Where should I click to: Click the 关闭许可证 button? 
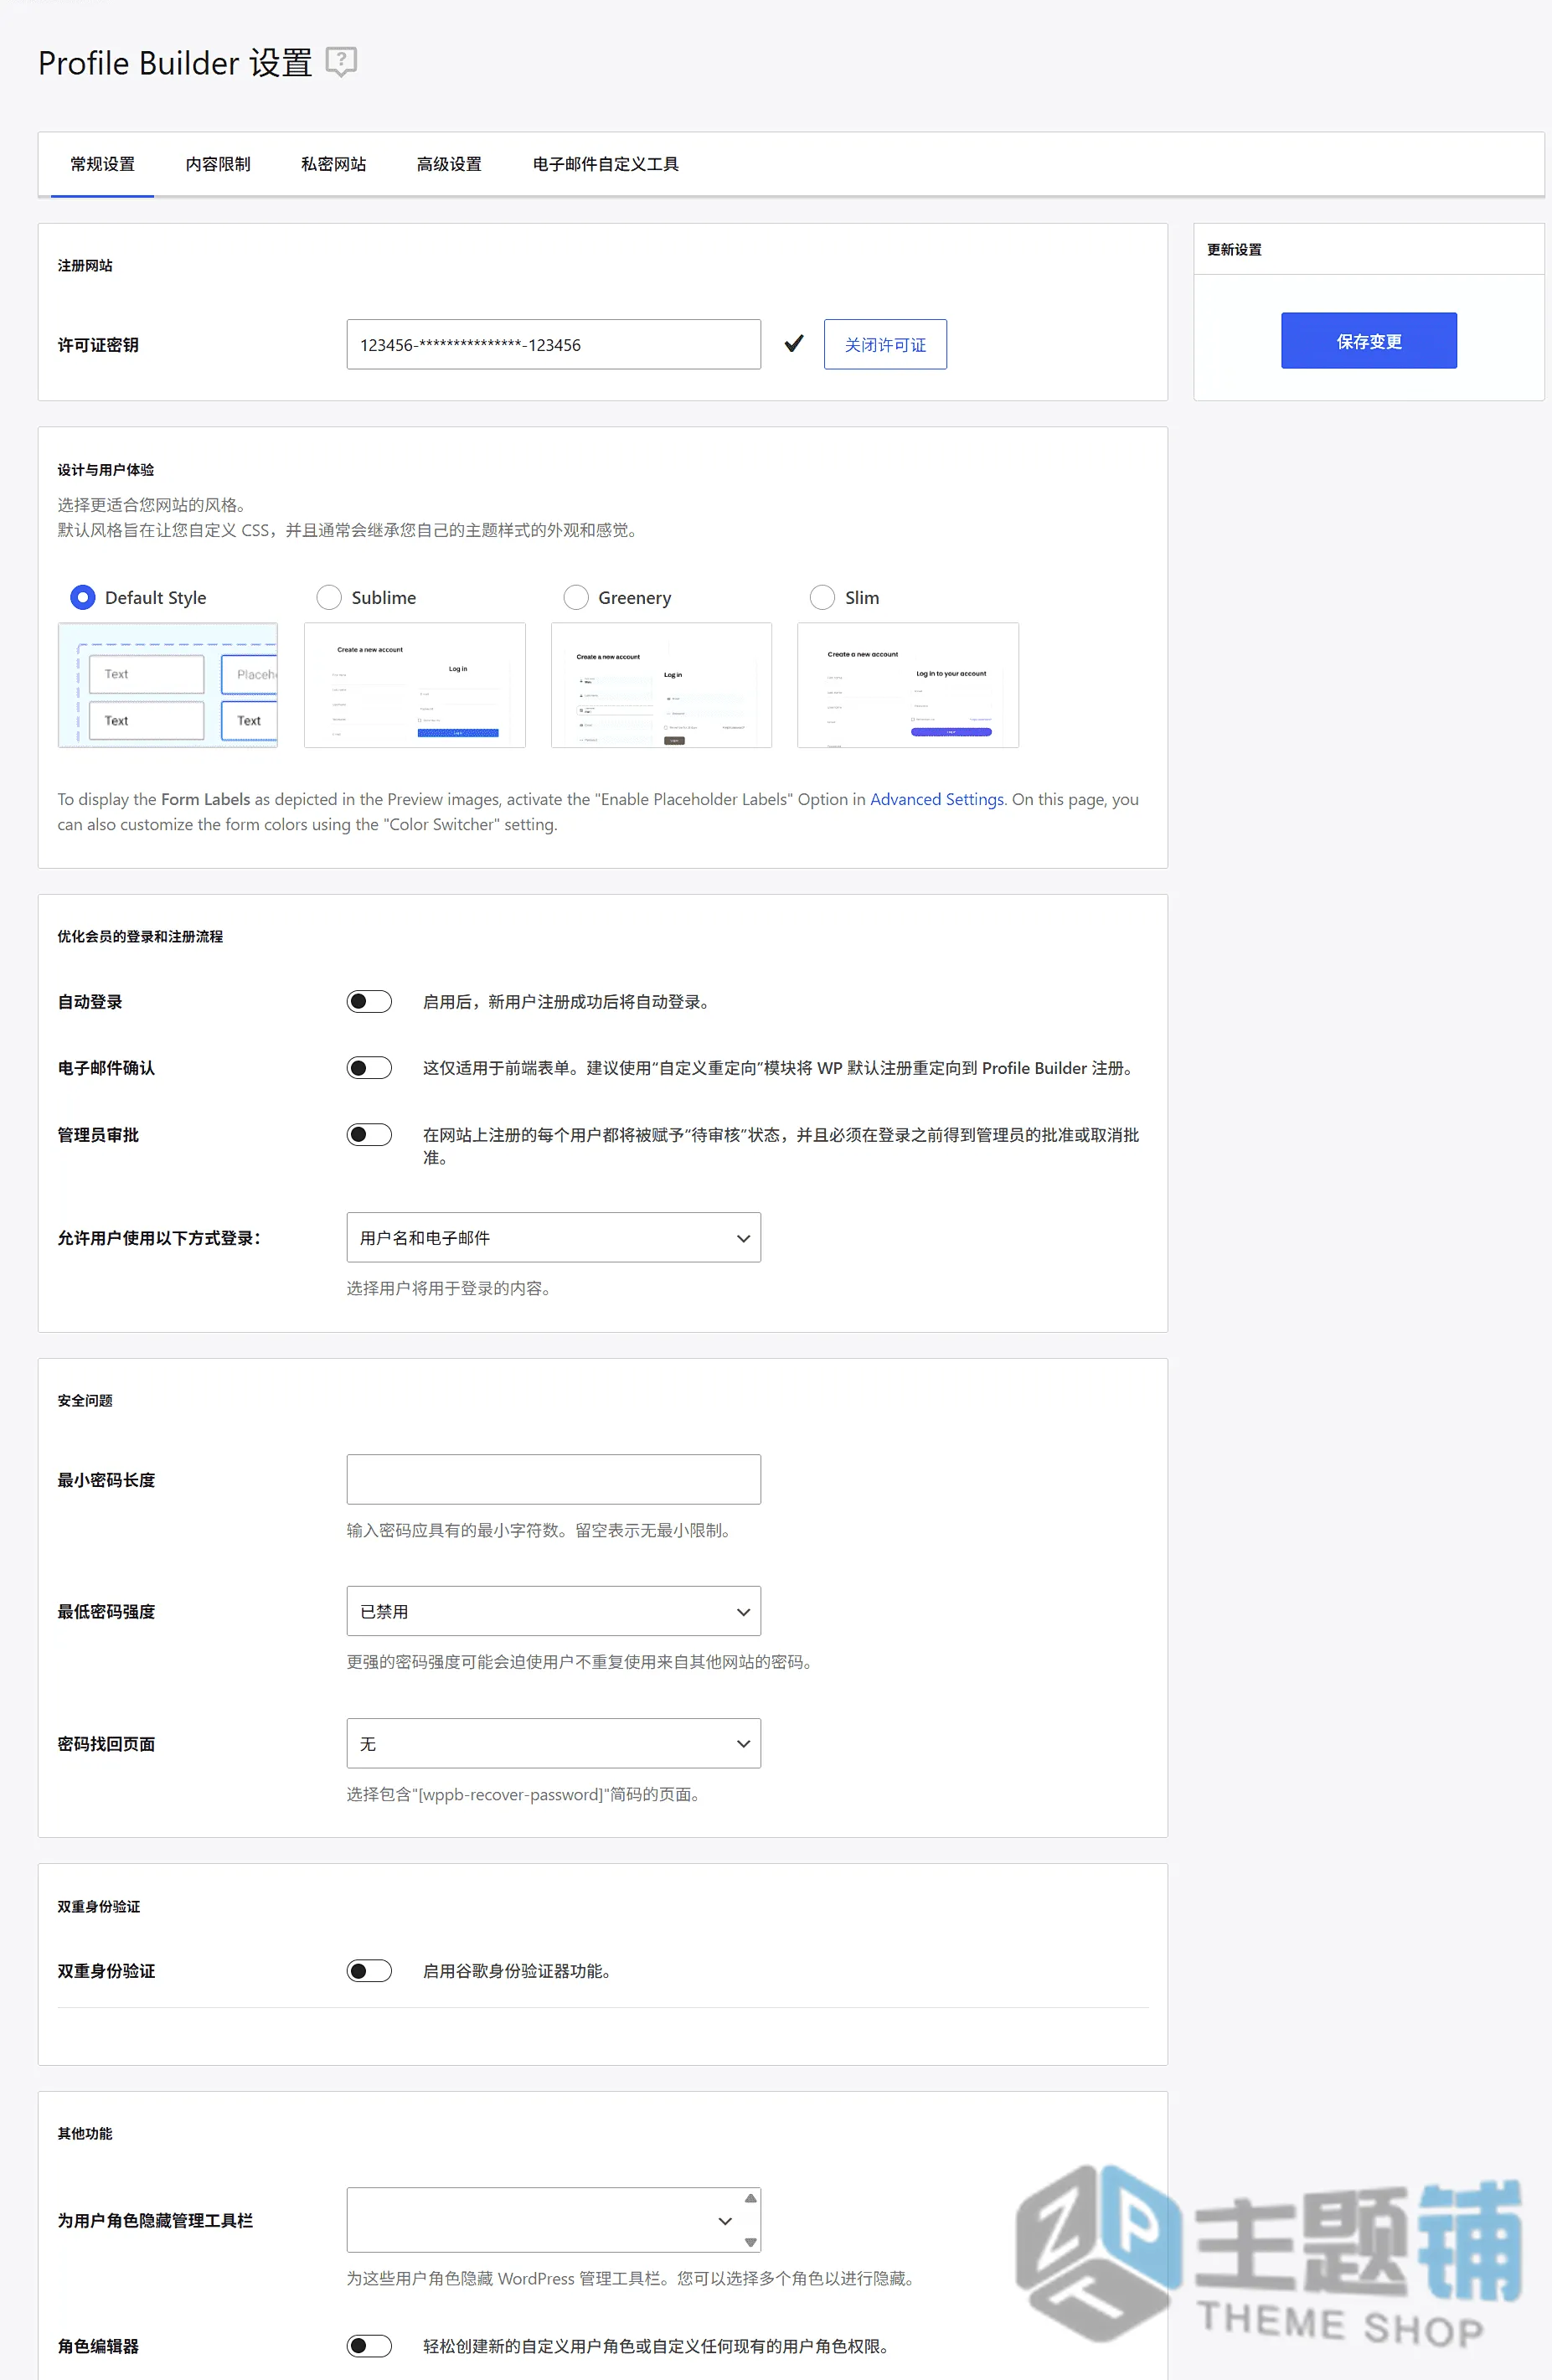coord(885,344)
